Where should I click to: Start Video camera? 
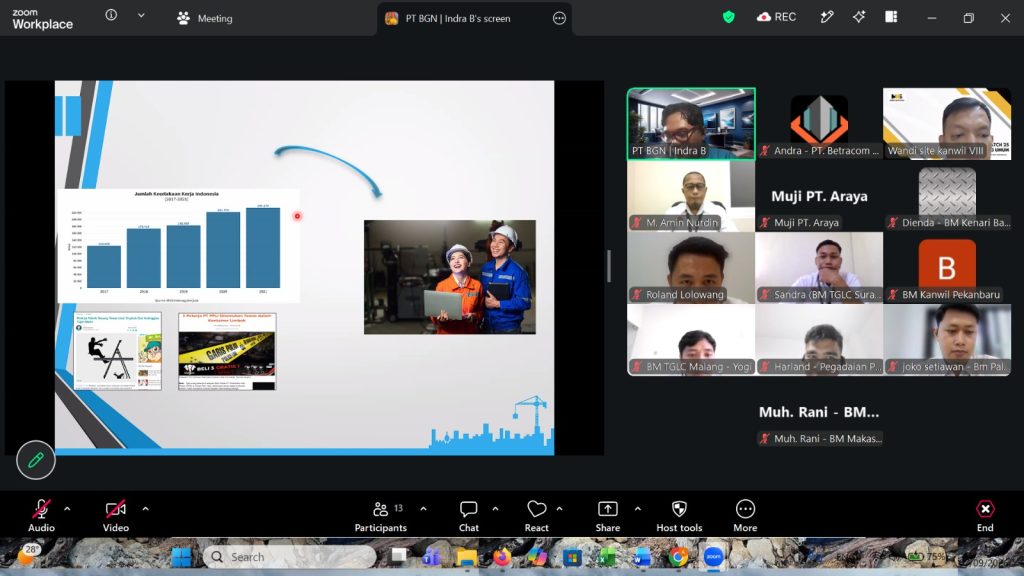116,515
